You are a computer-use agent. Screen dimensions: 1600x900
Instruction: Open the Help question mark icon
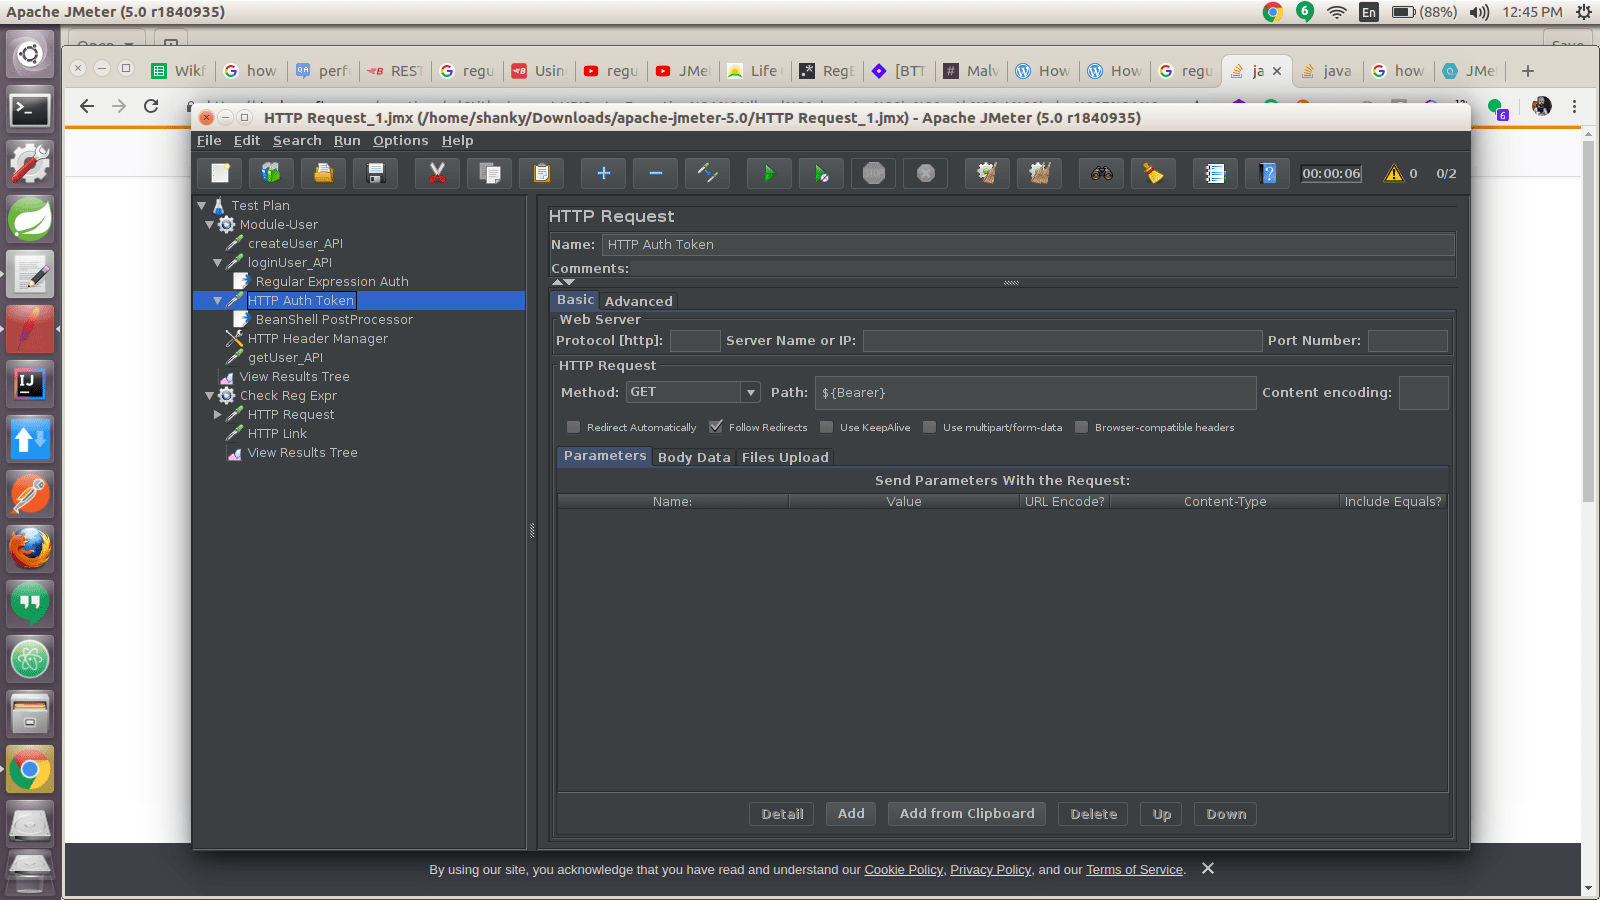click(x=1268, y=173)
